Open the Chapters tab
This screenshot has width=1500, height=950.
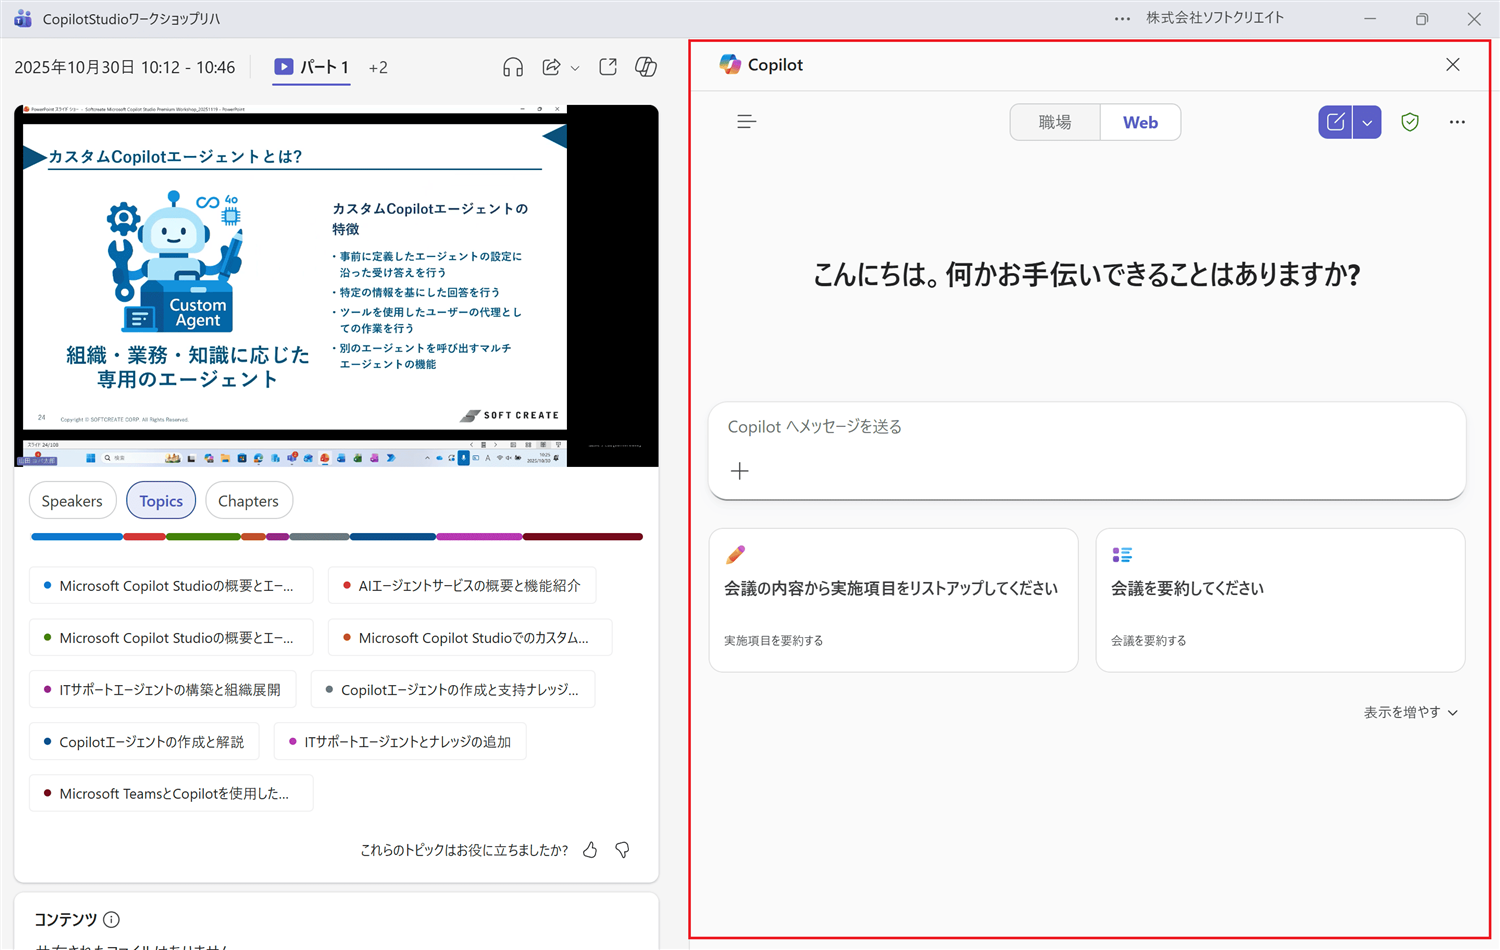(248, 500)
